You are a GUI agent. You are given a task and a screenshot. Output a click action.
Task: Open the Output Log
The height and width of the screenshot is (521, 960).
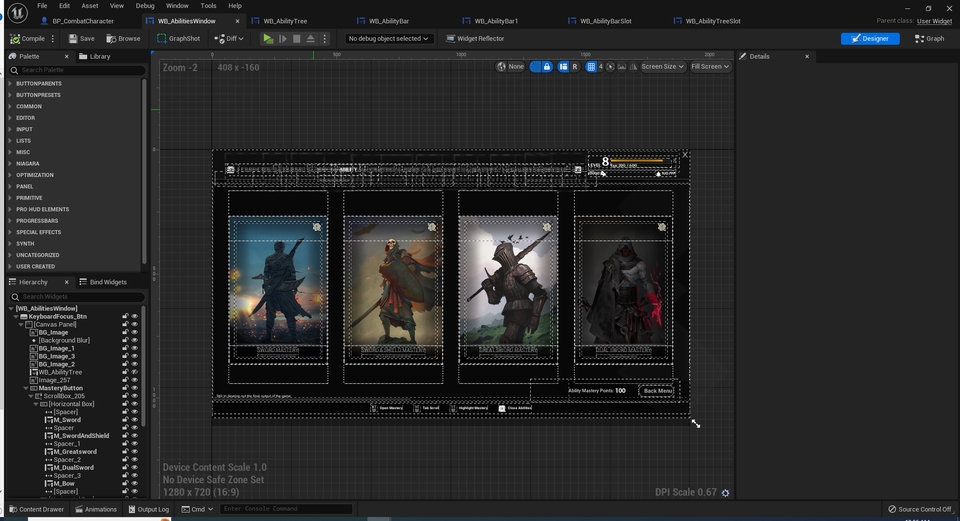coord(148,509)
